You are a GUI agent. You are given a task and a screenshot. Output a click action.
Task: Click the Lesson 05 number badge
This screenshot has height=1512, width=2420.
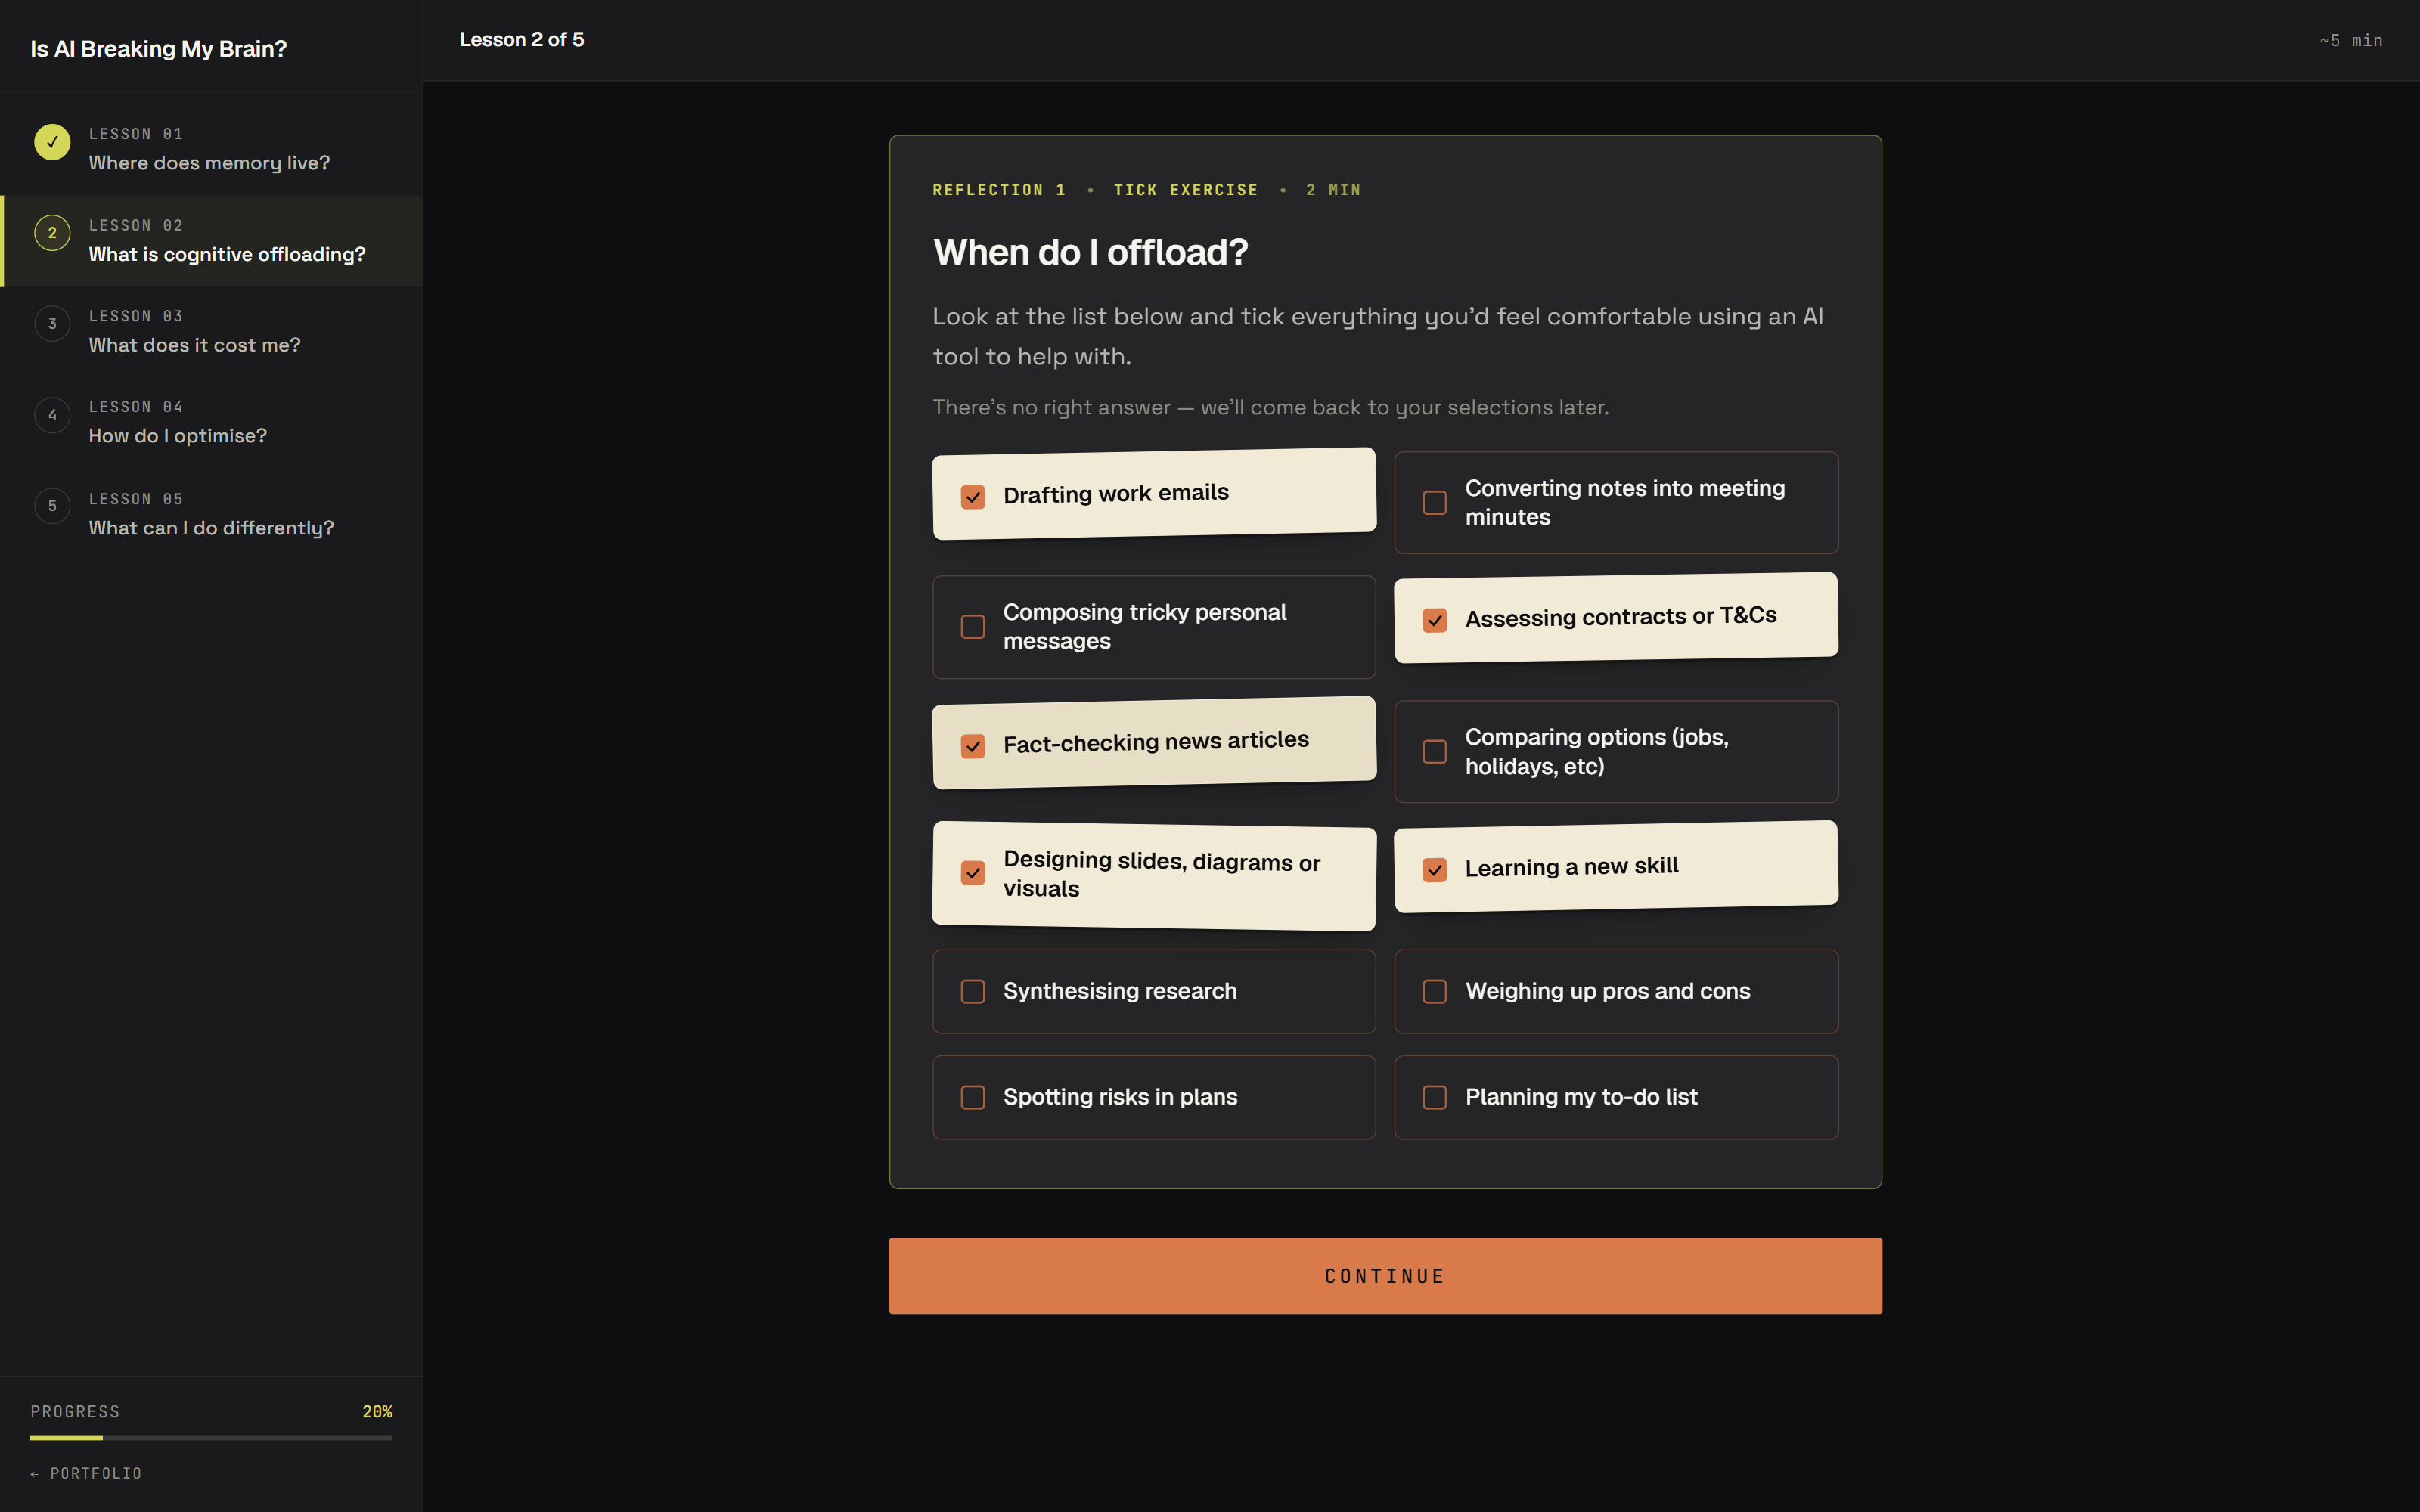coord(52,506)
